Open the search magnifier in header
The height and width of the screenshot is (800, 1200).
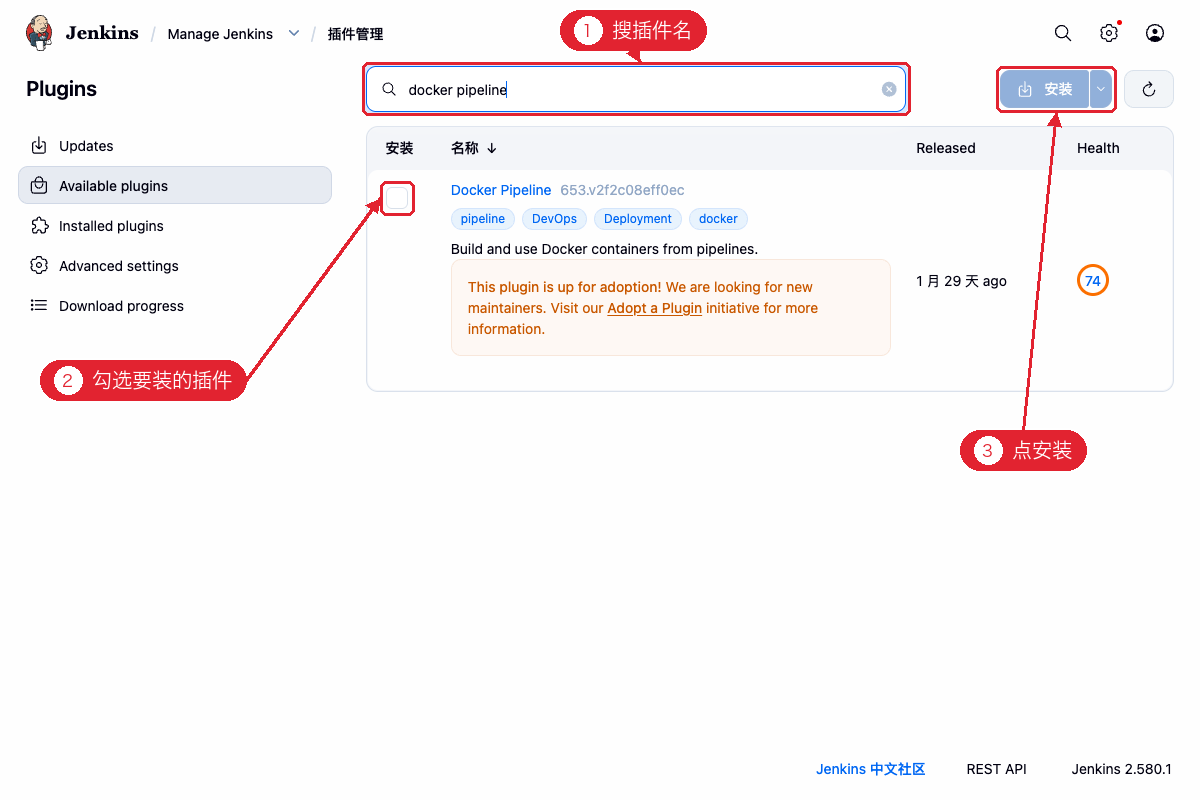click(x=1063, y=33)
